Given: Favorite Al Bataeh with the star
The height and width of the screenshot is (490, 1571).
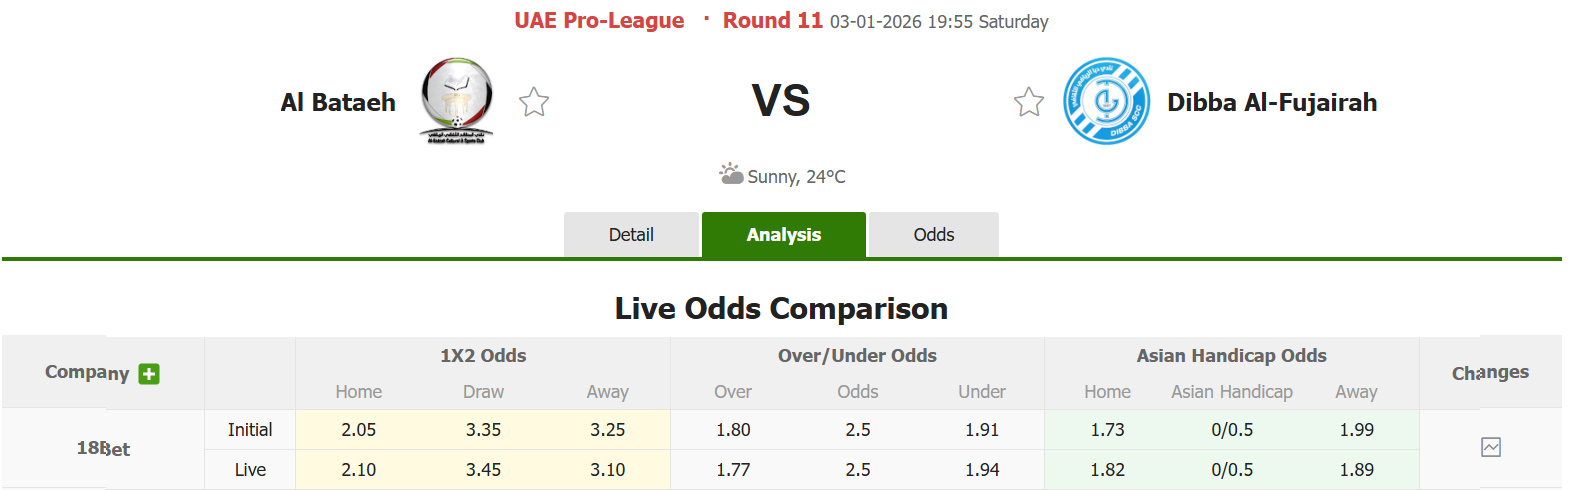Looking at the screenshot, I should coord(534,102).
